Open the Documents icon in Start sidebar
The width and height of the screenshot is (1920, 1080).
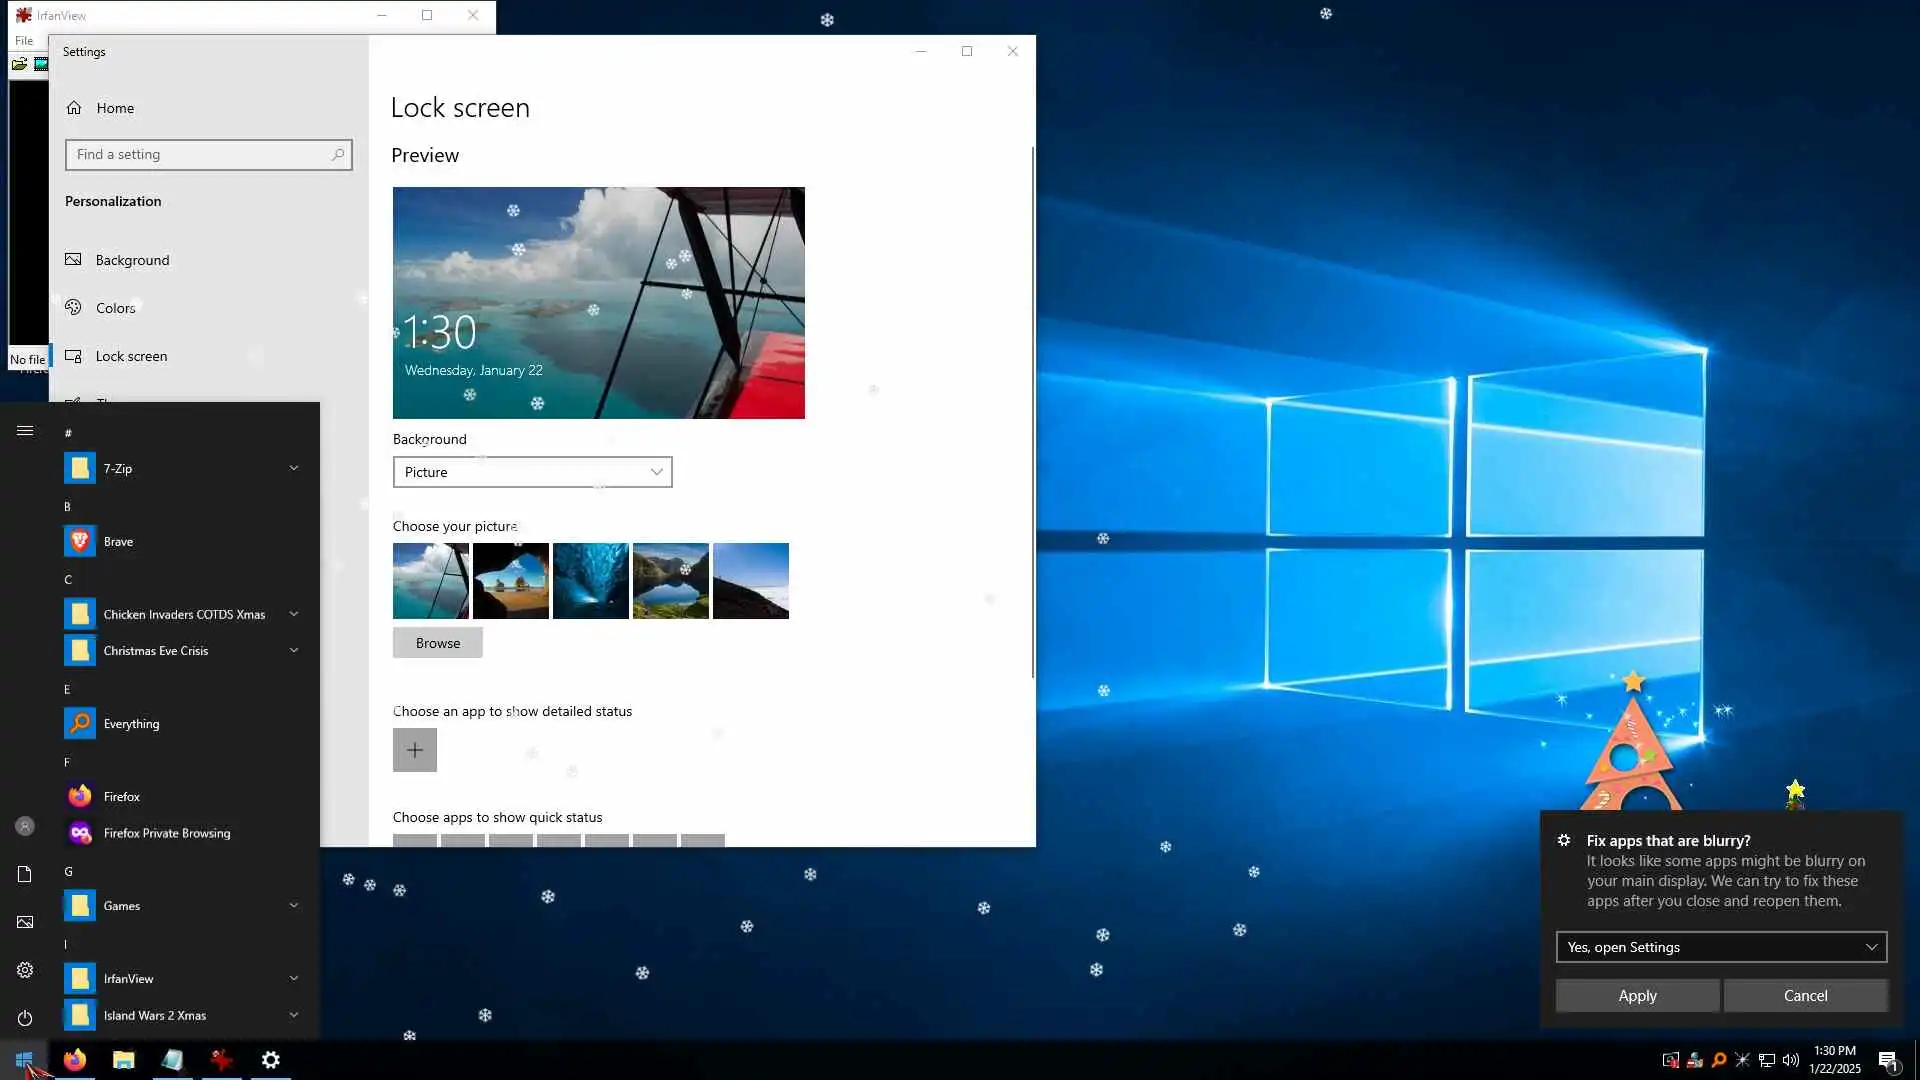pos(25,874)
